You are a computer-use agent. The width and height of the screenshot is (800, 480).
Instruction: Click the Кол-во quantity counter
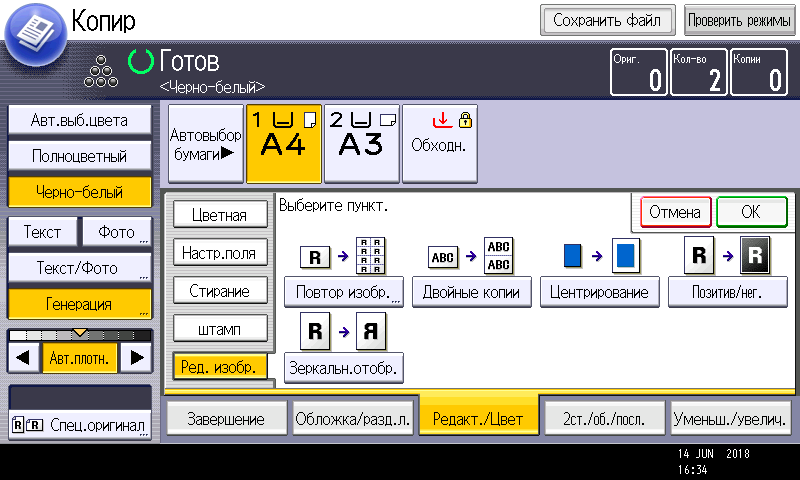[698, 72]
